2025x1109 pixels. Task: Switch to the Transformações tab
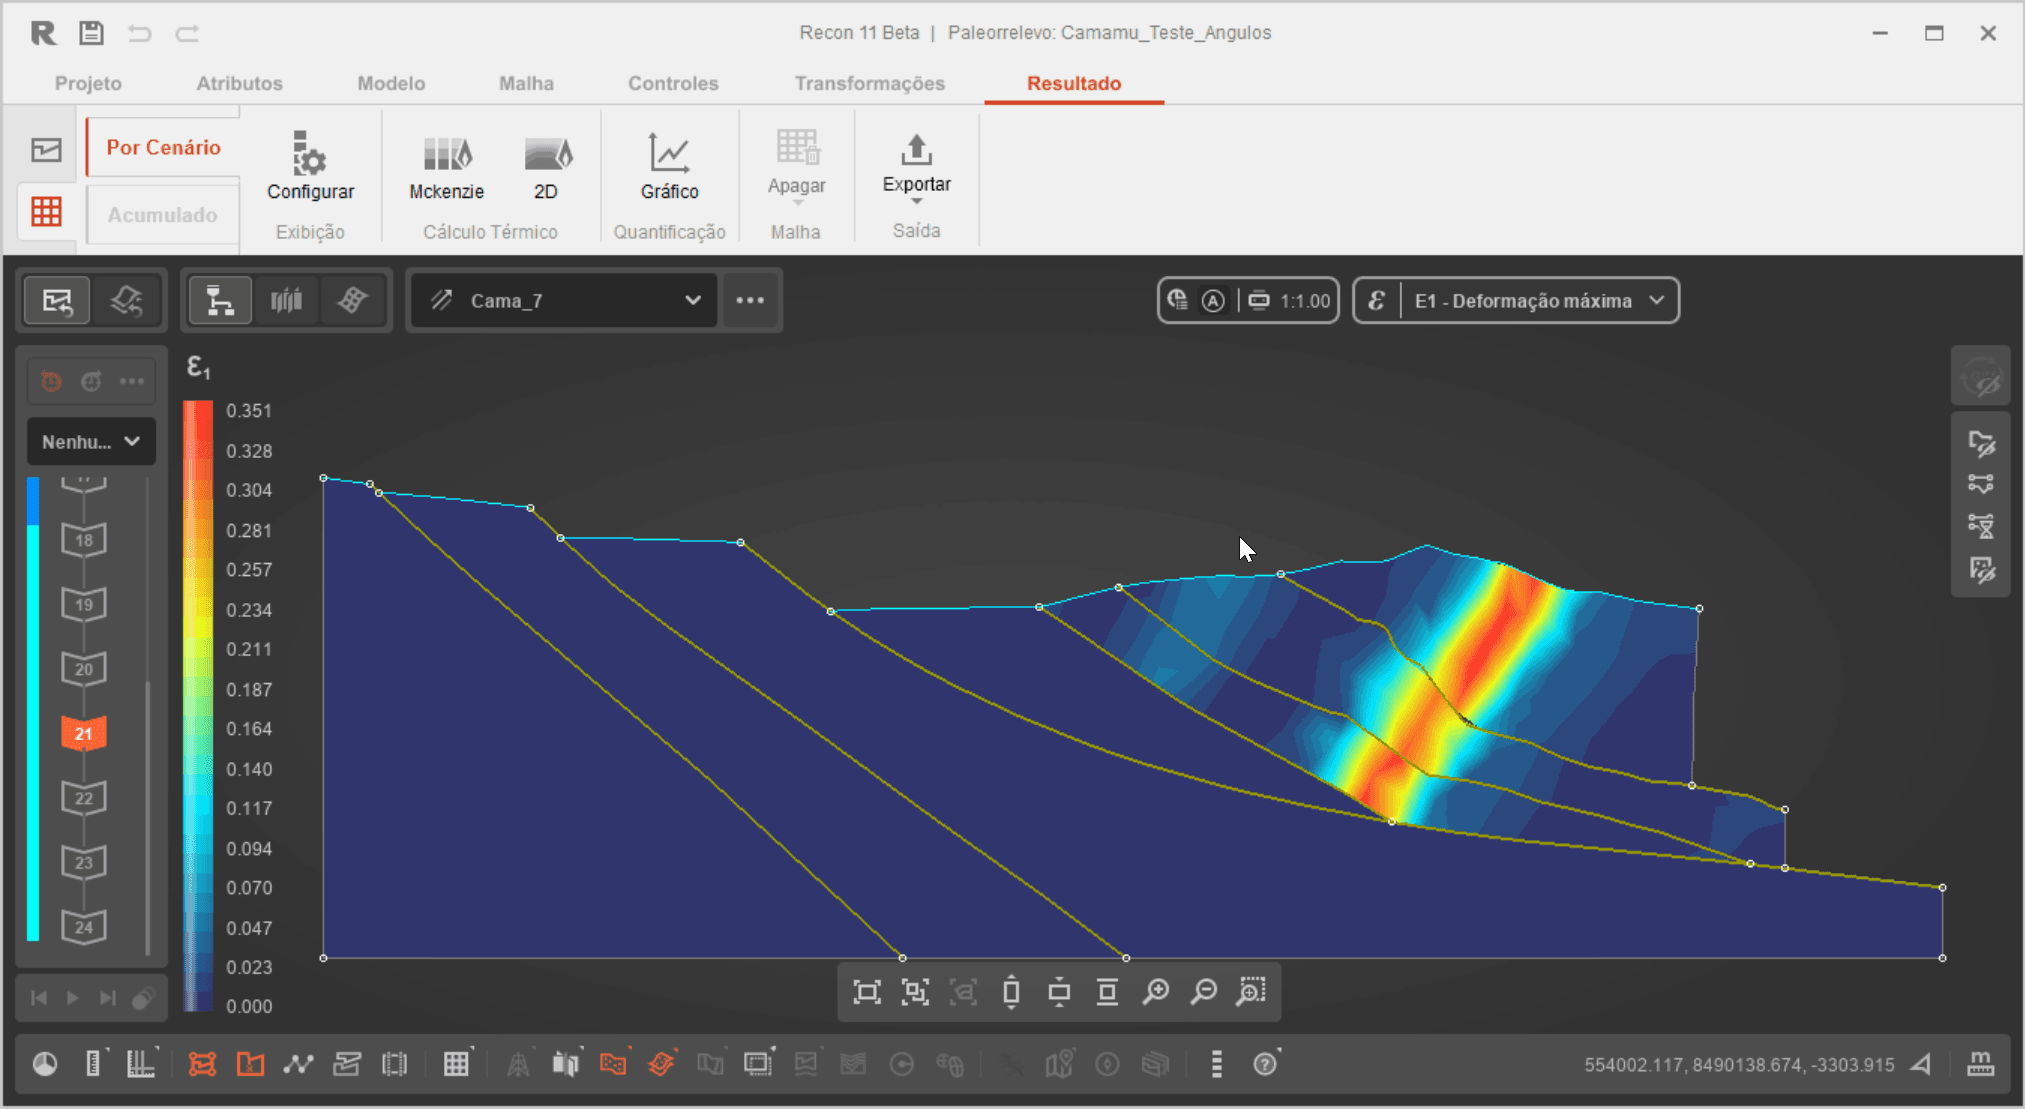[869, 83]
